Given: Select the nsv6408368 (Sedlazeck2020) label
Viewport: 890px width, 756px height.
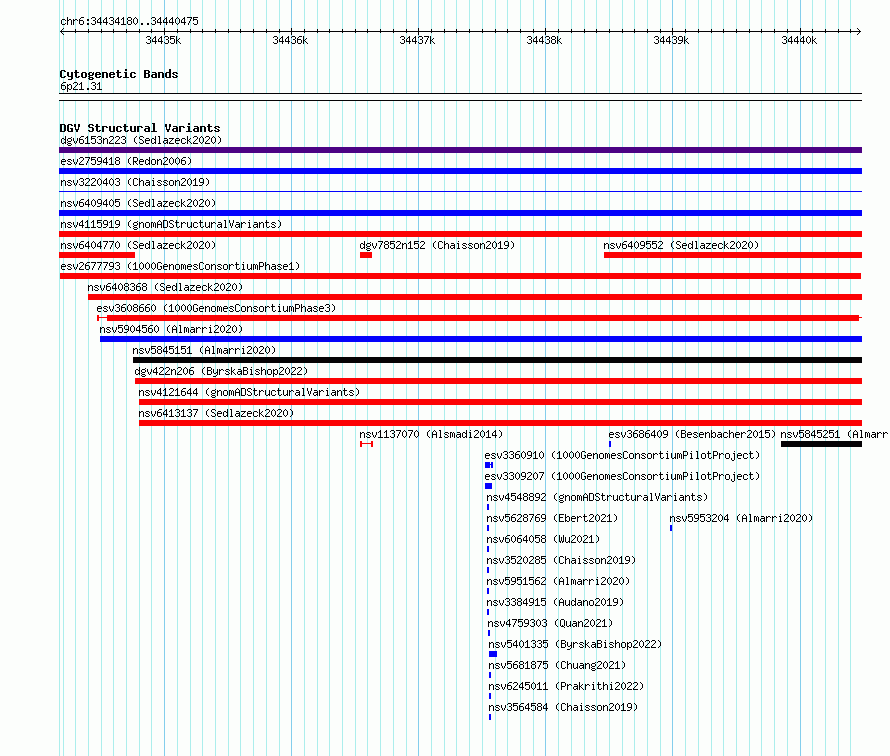Looking at the screenshot, I should 165,287.
